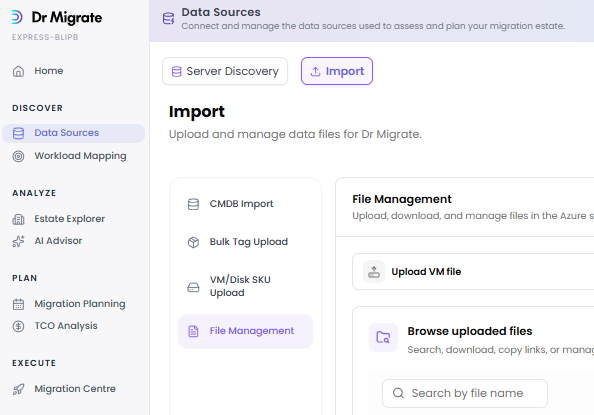Viewport: 594px width, 415px height.
Task: Click the Browse uploaded files folder icon
Action: pyautogui.click(x=383, y=337)
